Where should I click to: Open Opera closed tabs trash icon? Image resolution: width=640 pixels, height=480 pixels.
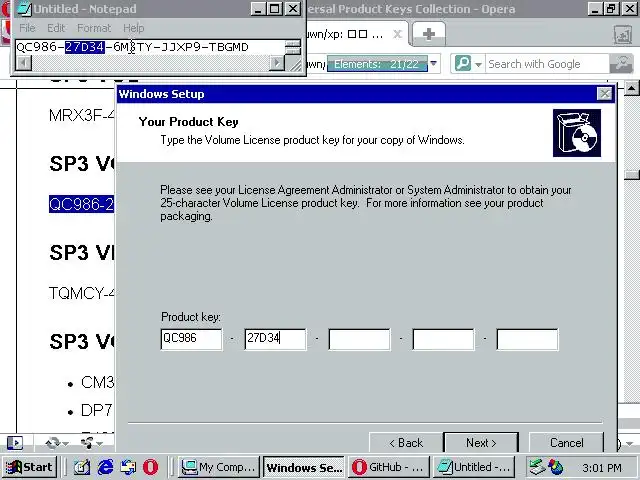coord(622,35)
